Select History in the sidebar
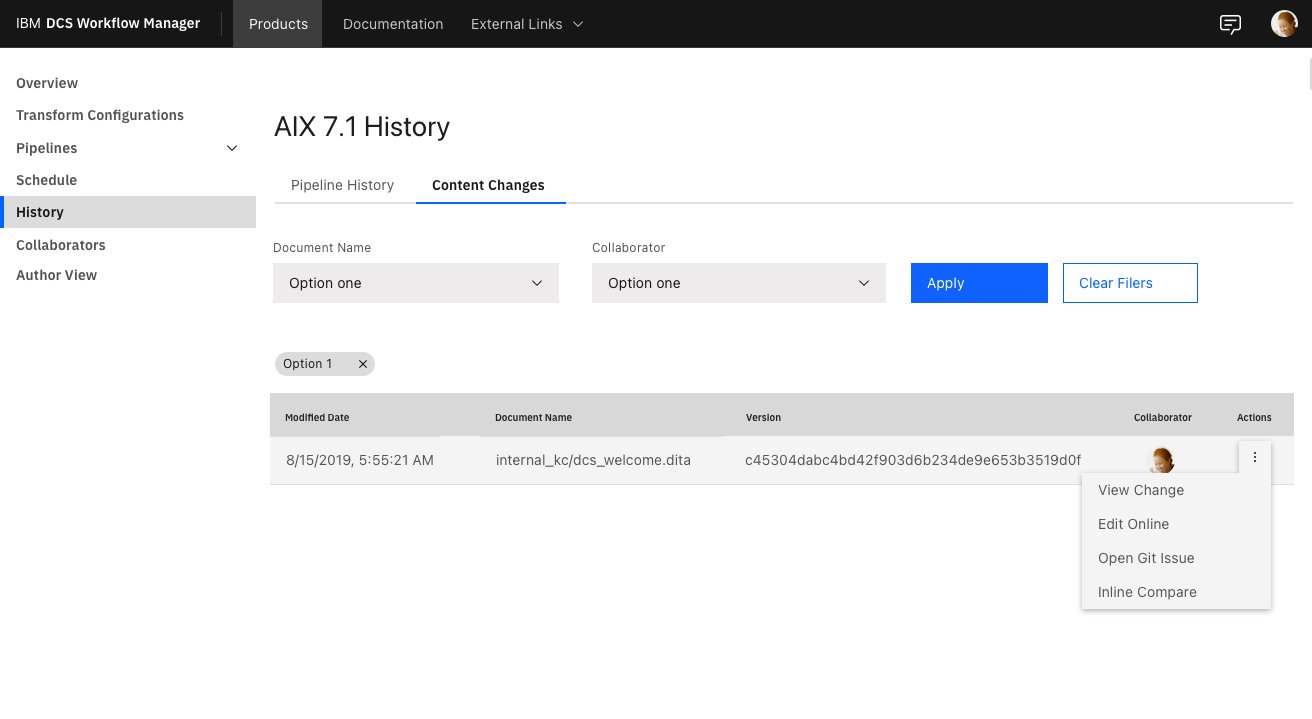Screen dimensions: 1312x719 point(128,212)
